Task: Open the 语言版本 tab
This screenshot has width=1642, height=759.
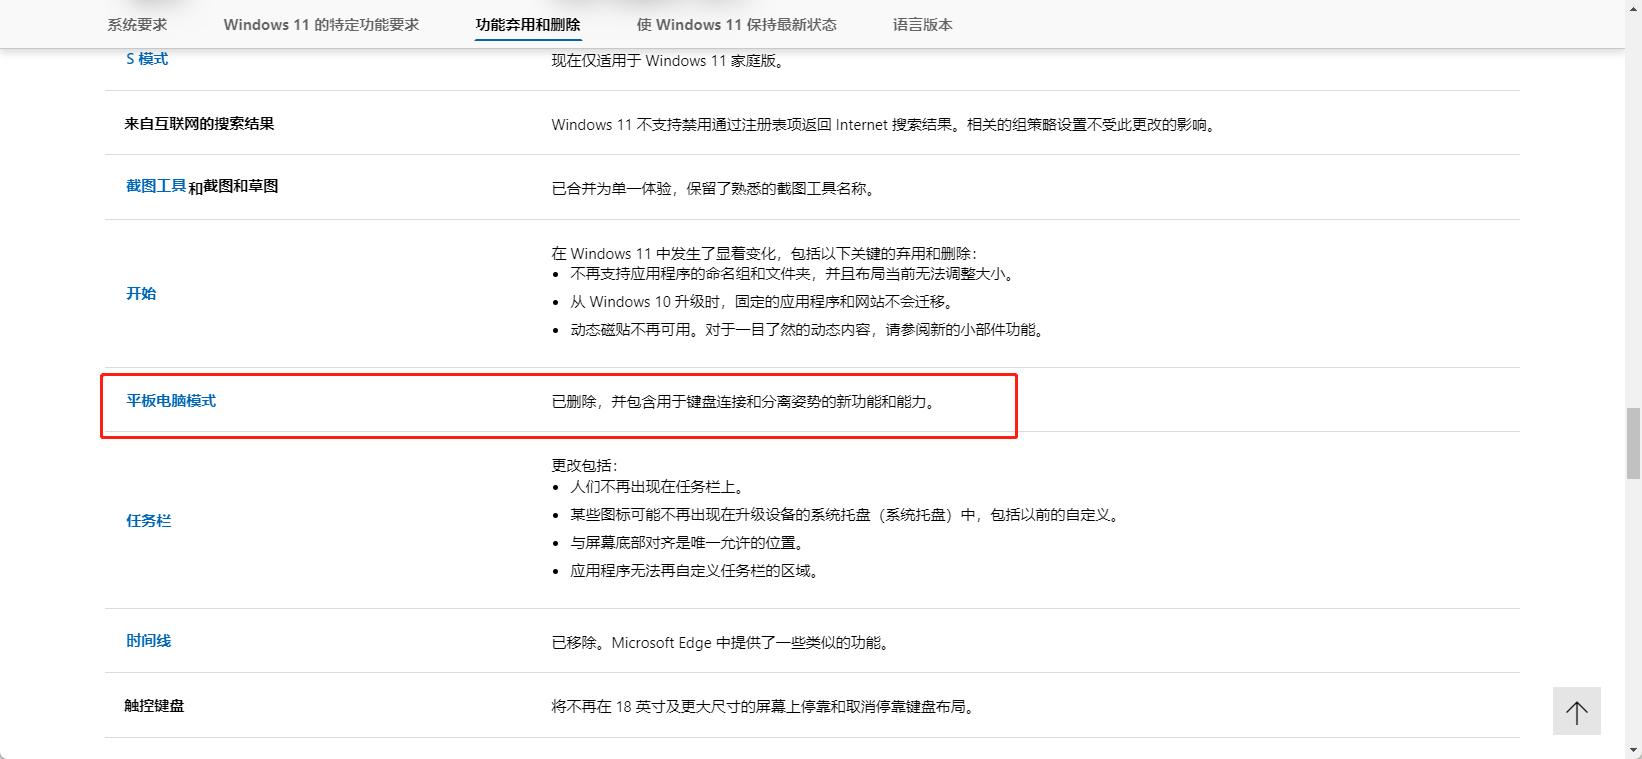Action: tap(922, 25)
